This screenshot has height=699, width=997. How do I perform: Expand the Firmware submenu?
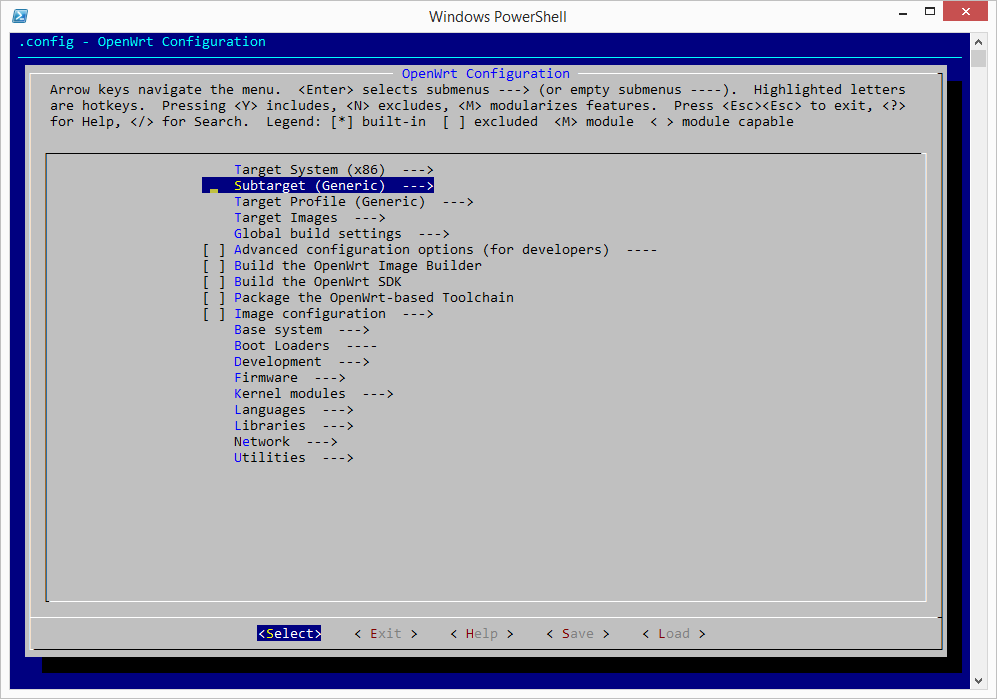coord(289,378)
